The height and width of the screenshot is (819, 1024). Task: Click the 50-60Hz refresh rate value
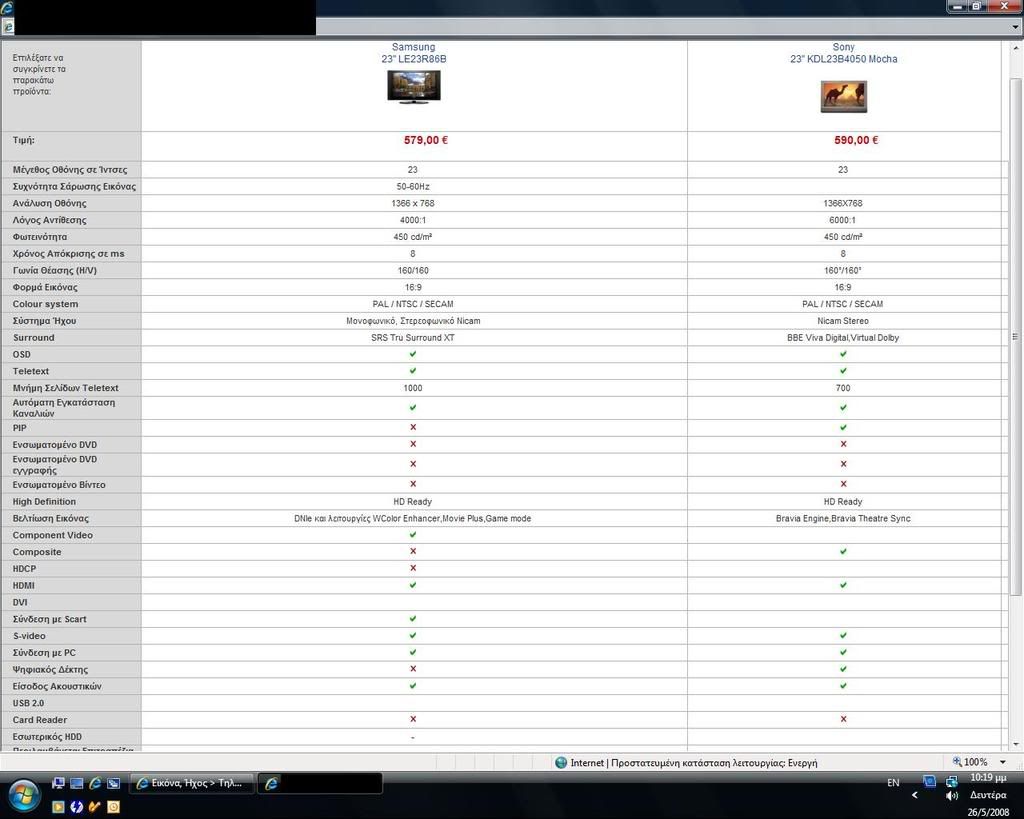[413, 187]
